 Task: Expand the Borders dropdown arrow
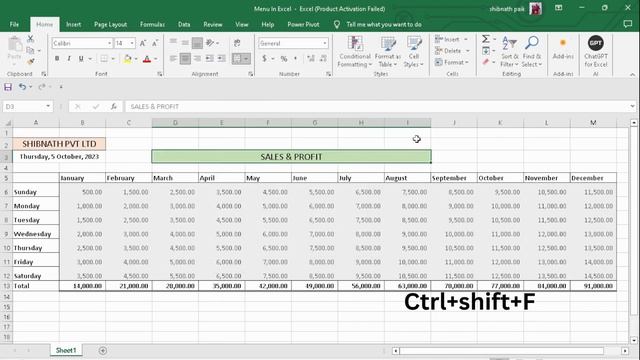click(113, 59)
